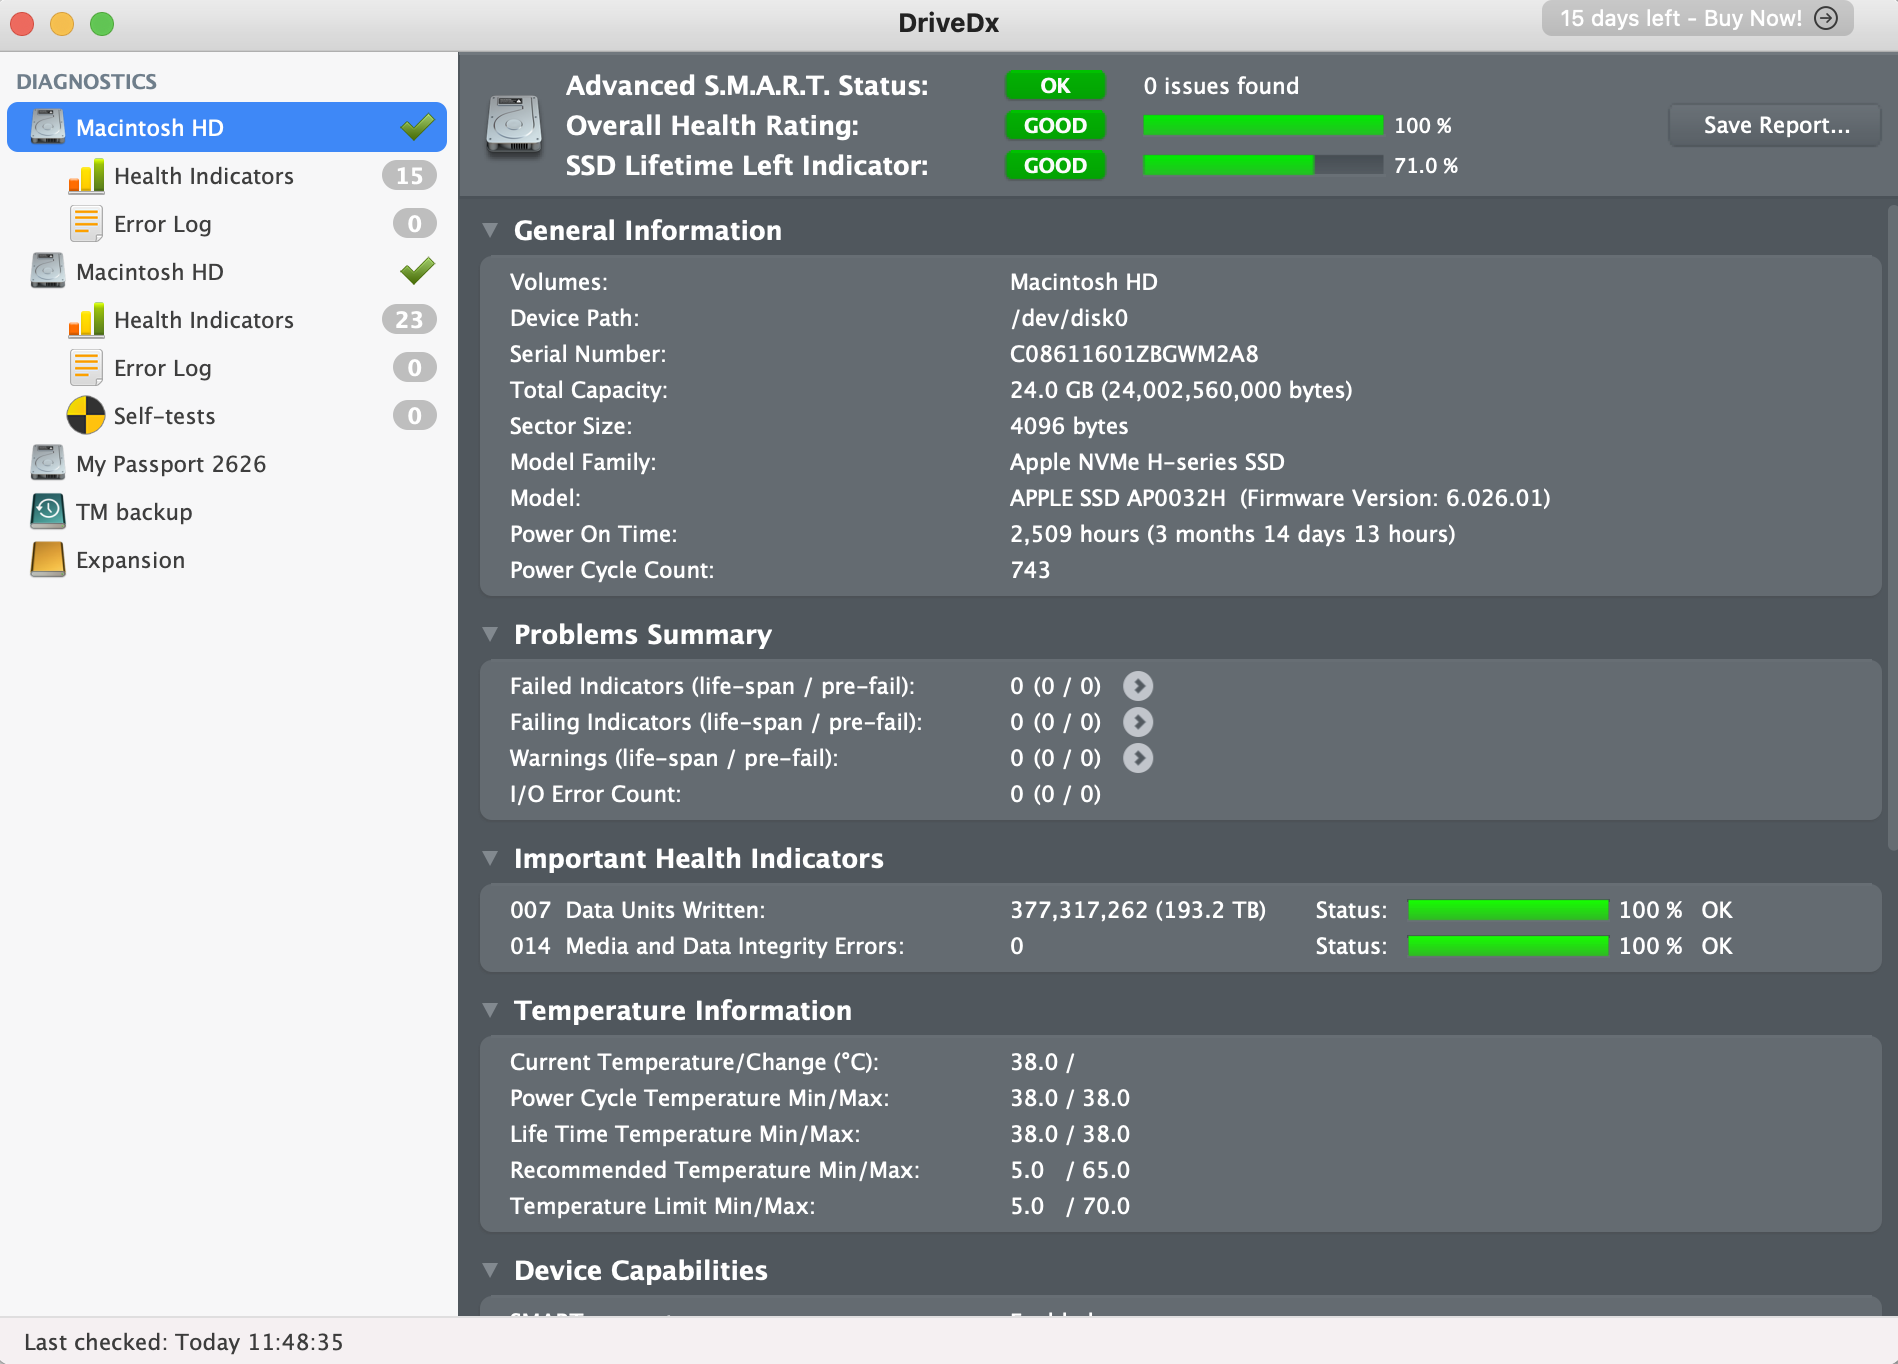Image resolution: width=1898 pixels, height=1364 pixels.
Task: Click the GOOD Overall Health Rating badge
Action: (1055, 126)
